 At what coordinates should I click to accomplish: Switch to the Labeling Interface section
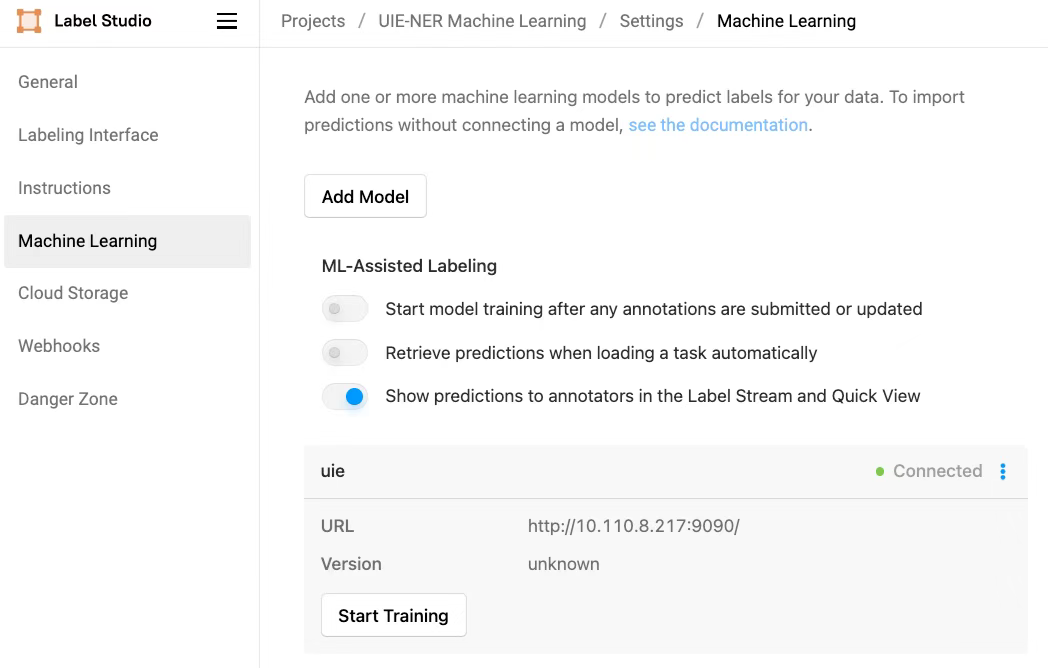tap(87, 134)
